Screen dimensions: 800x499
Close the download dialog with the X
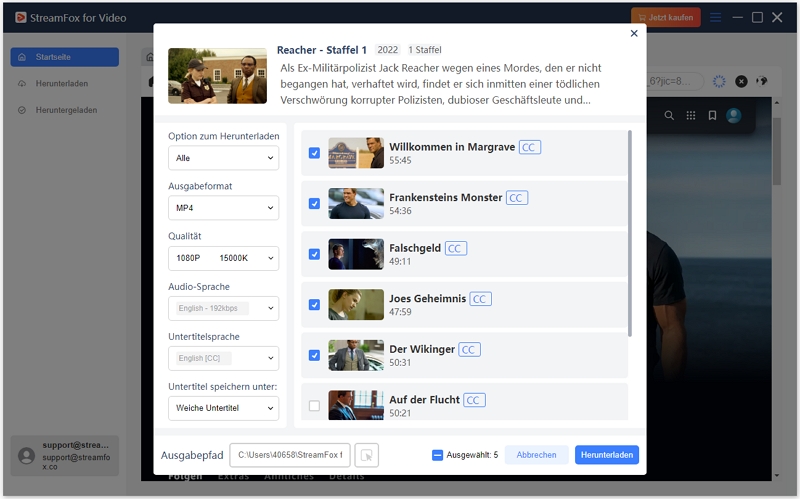(633, 34)
